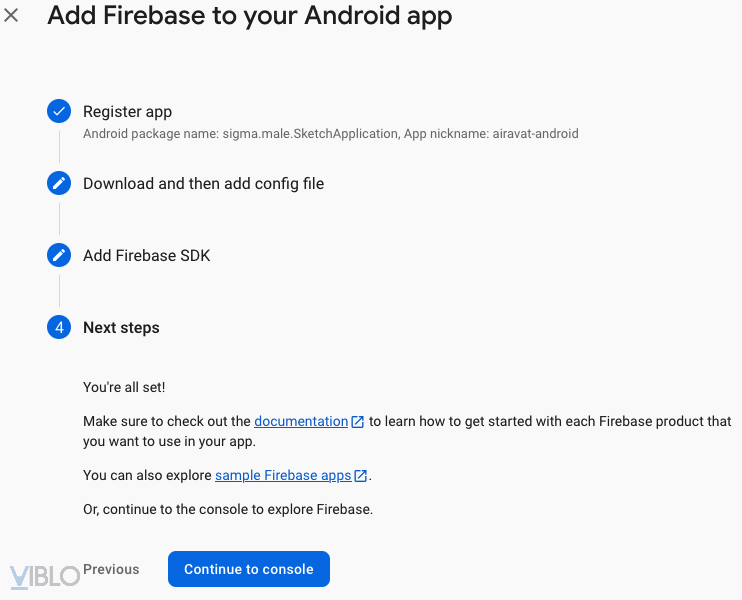Select the Next steps heading
742x600 pixels.
[x=121, y=328]
